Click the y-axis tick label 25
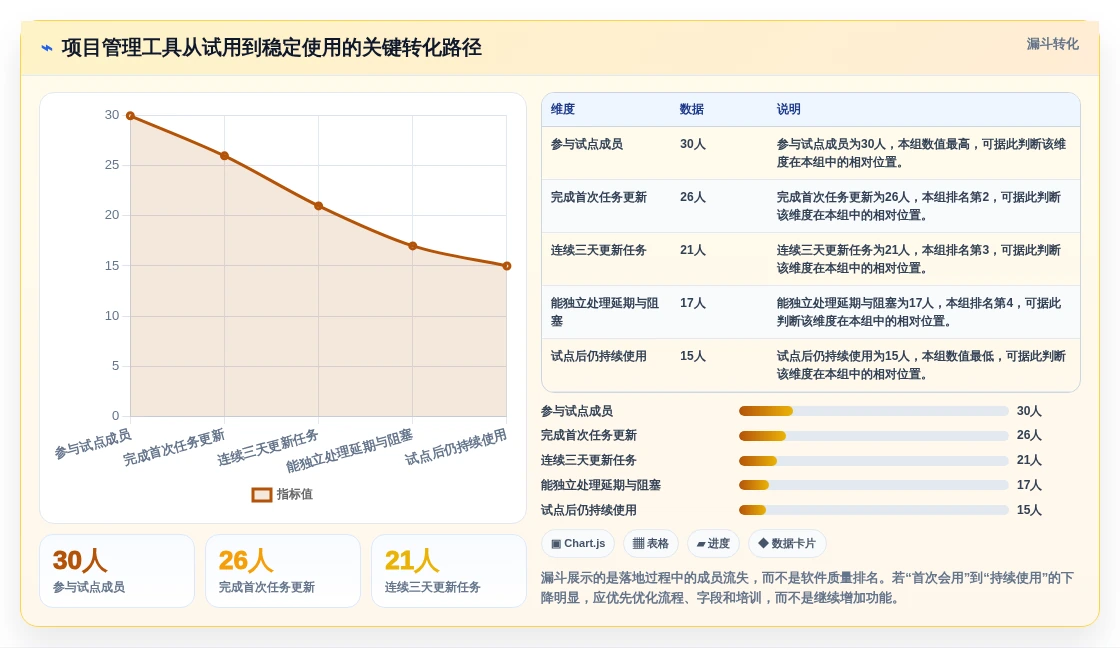This screenshot has height=648, width=1120. pos(112,165)
